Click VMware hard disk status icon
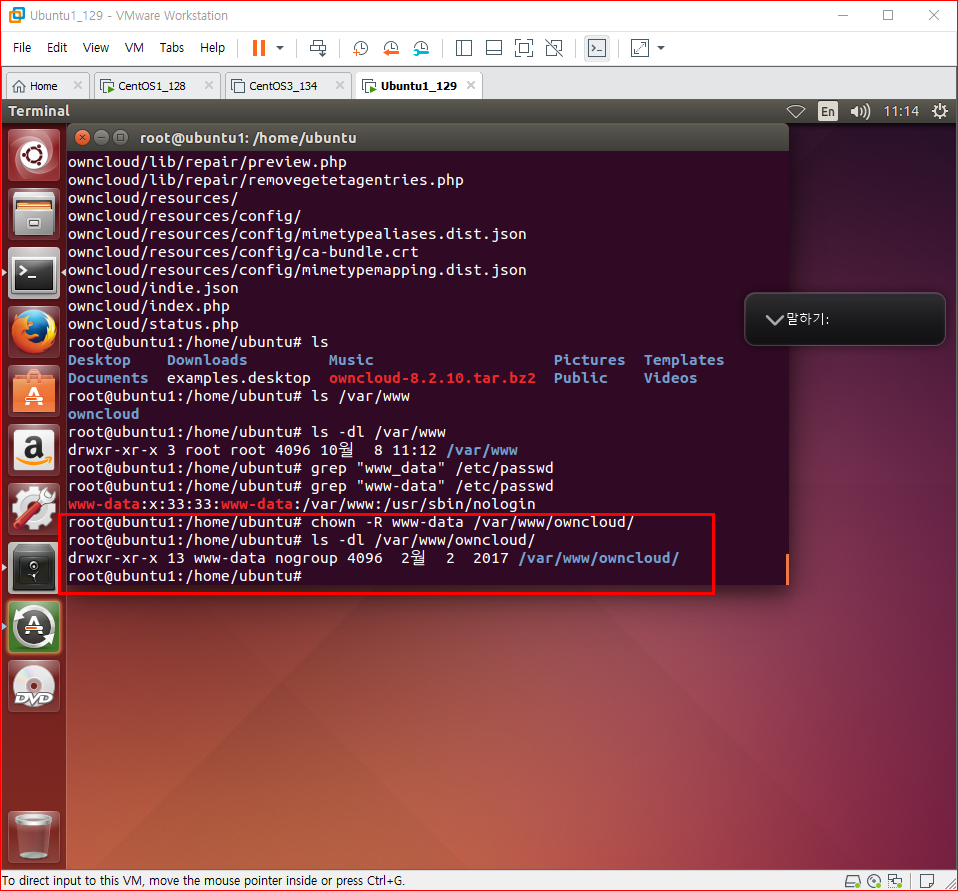 (x=852, y=881)
